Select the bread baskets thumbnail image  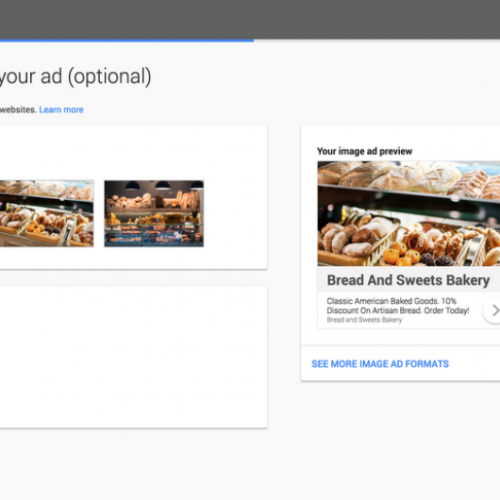click(x=47, y=213)
